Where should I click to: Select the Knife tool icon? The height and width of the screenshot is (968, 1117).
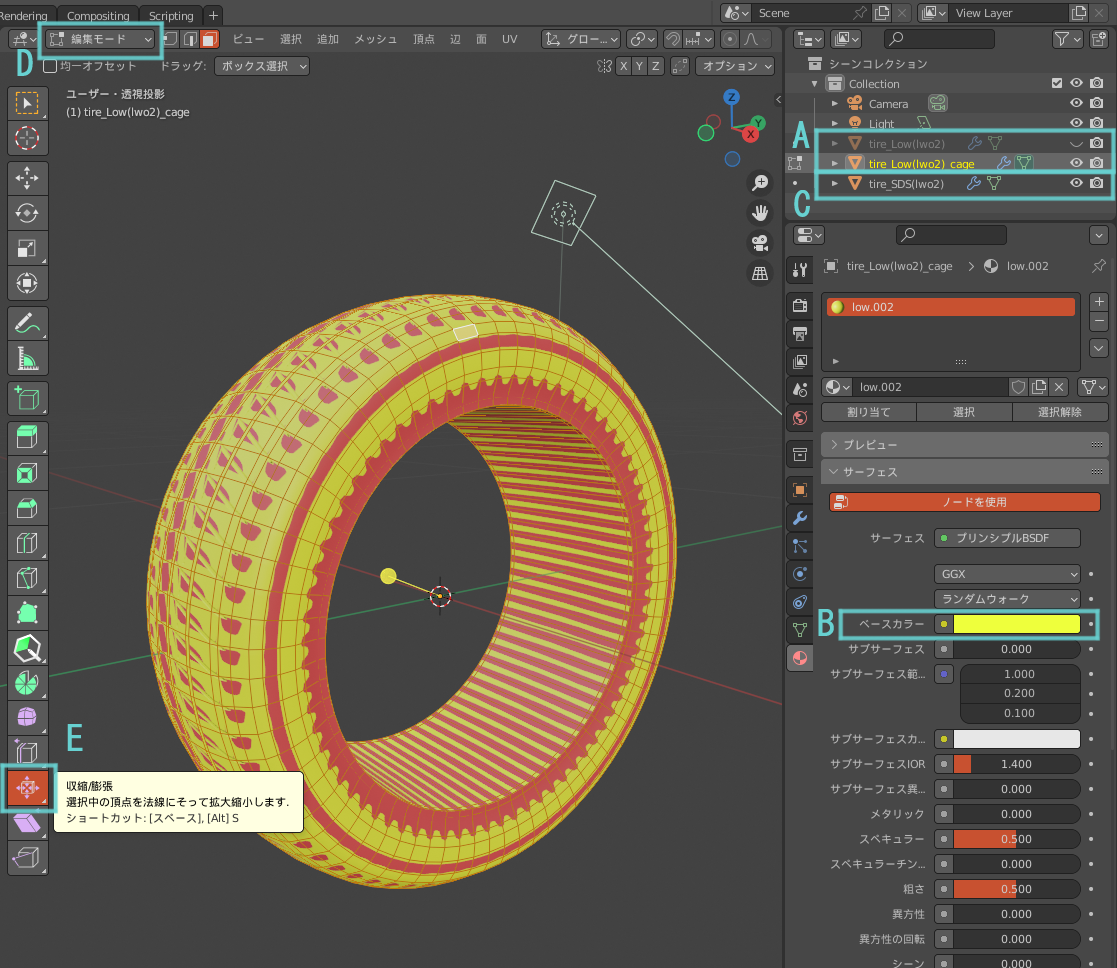click(x=27, y=578)
